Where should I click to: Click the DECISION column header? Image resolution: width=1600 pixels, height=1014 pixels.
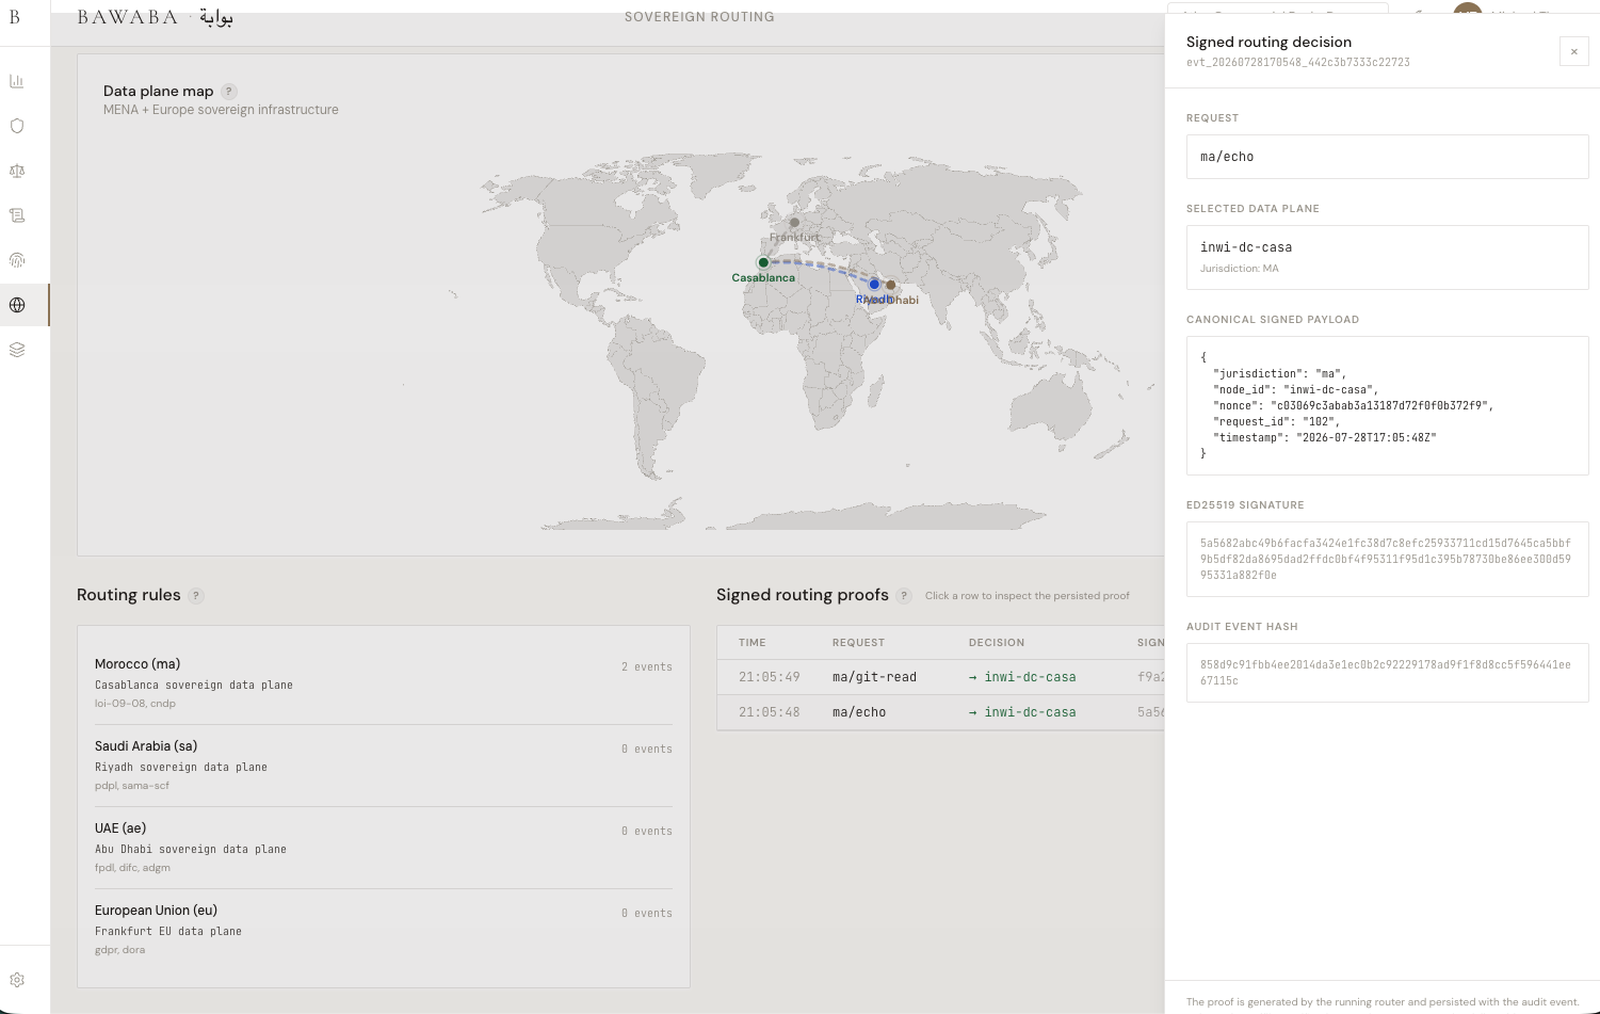pyautogui.click(x=996, y=643)
